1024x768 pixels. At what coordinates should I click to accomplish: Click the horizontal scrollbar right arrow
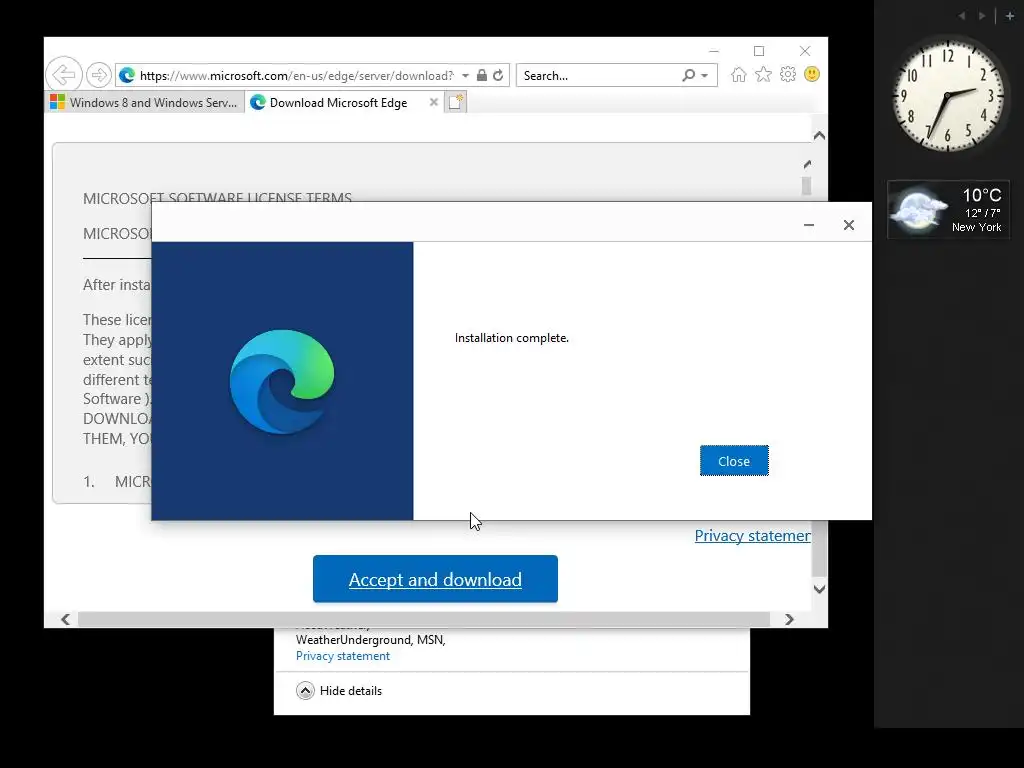pyautogui.click(x=789, y=619)
